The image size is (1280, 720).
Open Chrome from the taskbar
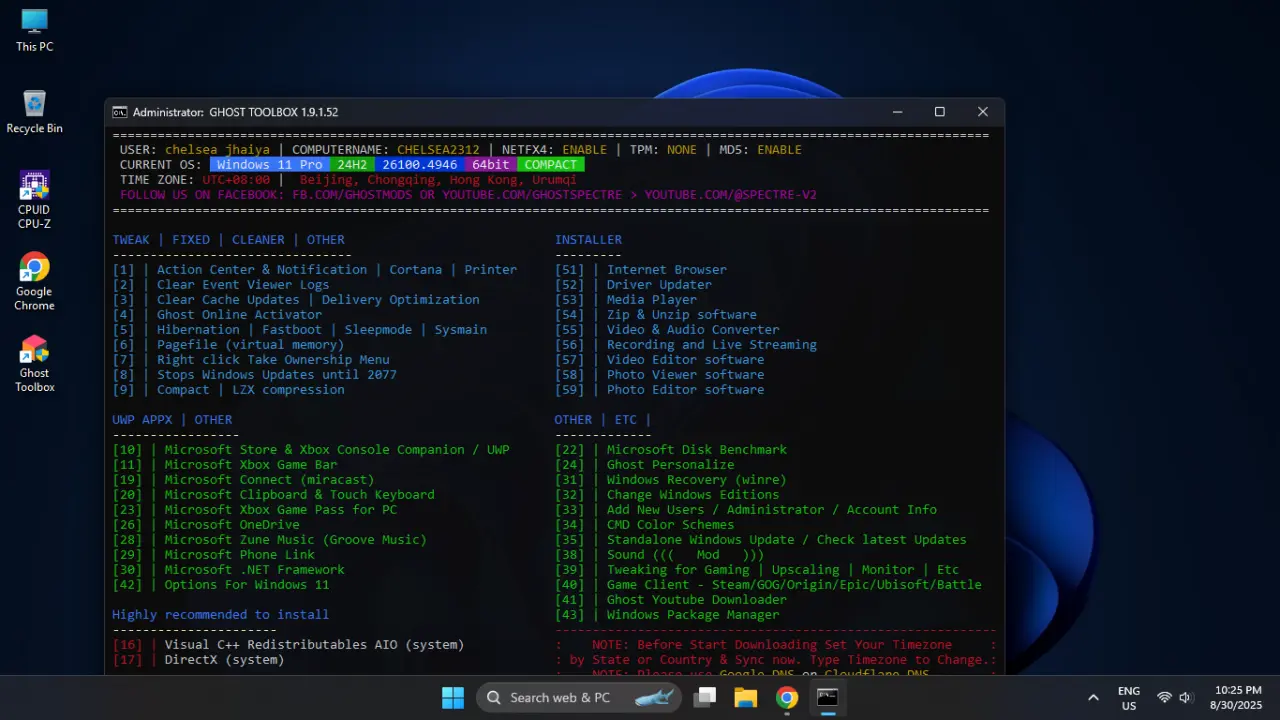pos(787,697)
